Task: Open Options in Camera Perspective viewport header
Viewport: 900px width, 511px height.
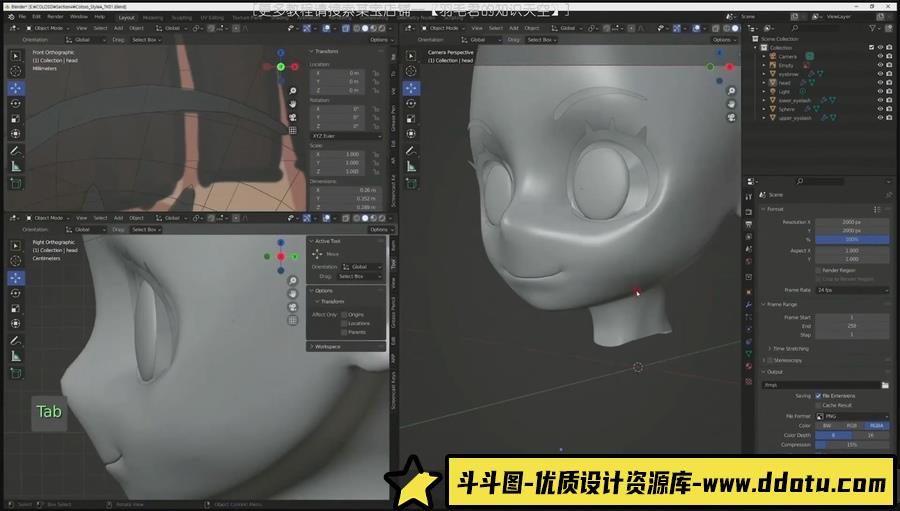Action: coord(722,40)
